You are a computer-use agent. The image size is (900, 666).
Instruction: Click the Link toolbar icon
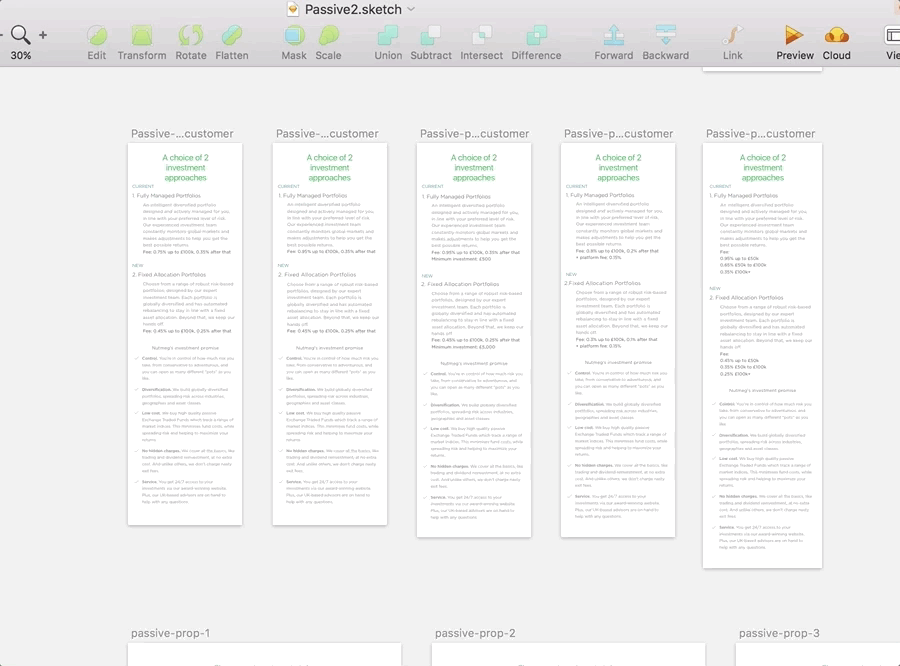pos(733,36)
